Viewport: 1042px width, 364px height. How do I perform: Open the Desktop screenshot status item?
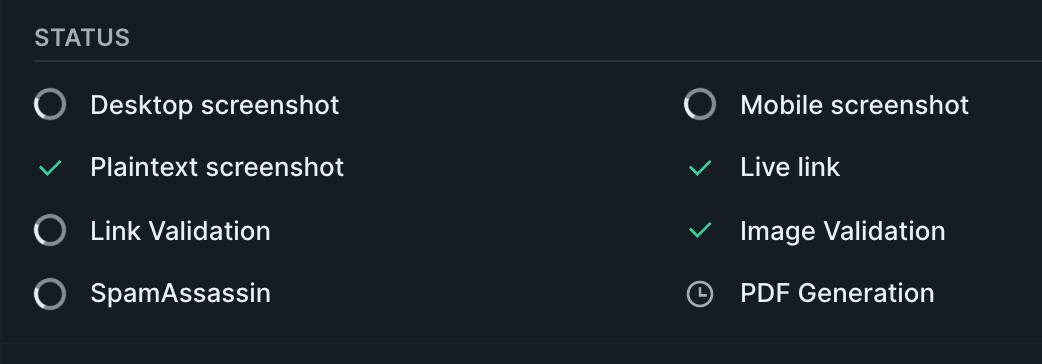(215, 105)
